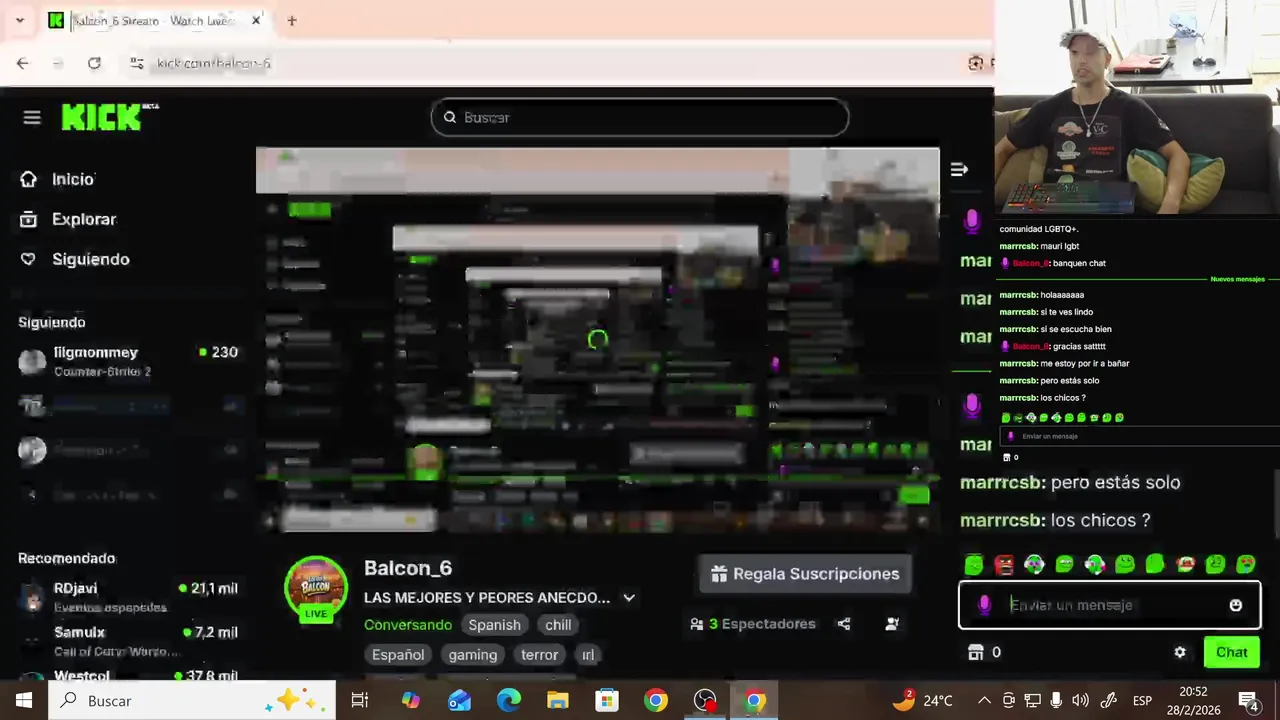The height and width of the screenshot is (720, 1280).
Task: Open the volume speaker tray icon
Action: coord(1080,701)
